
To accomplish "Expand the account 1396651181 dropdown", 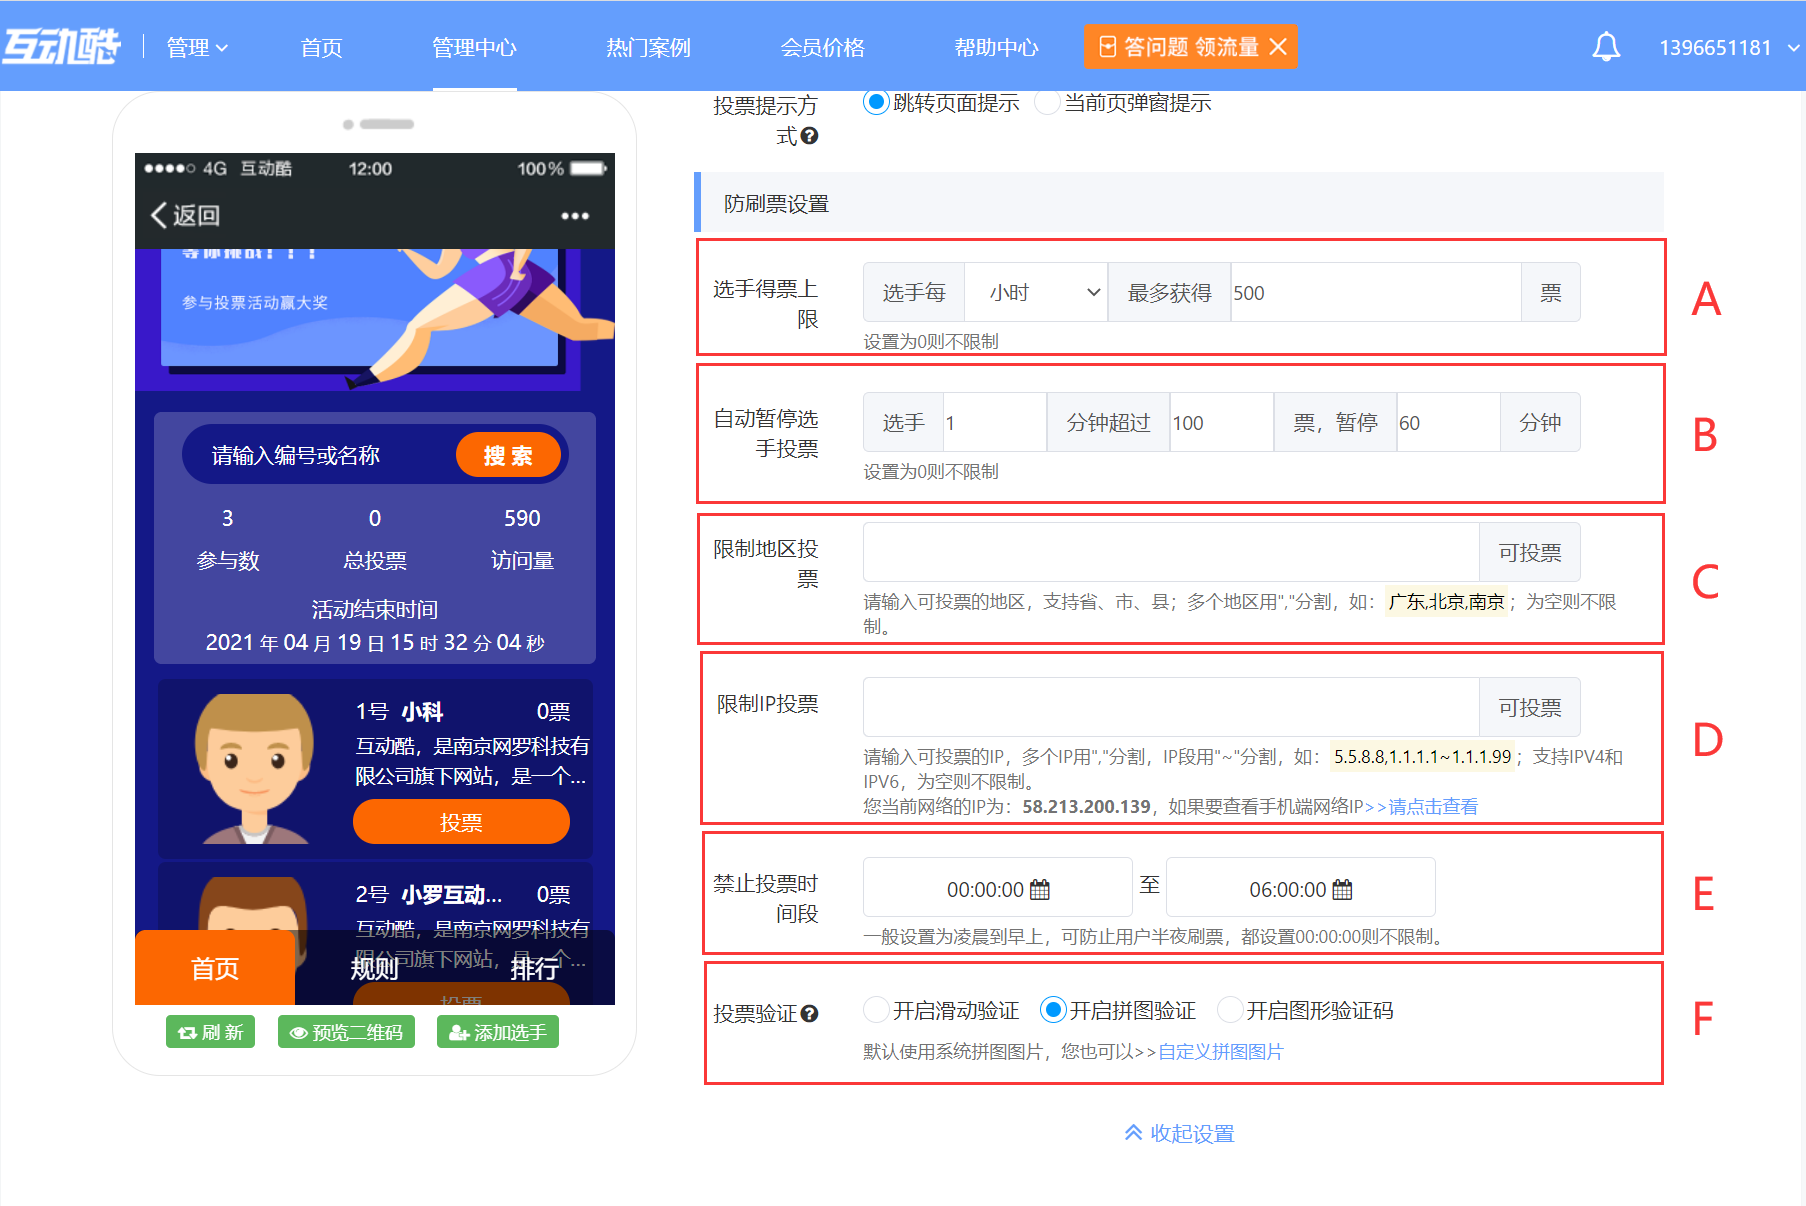I will (x=1729, y=47).
